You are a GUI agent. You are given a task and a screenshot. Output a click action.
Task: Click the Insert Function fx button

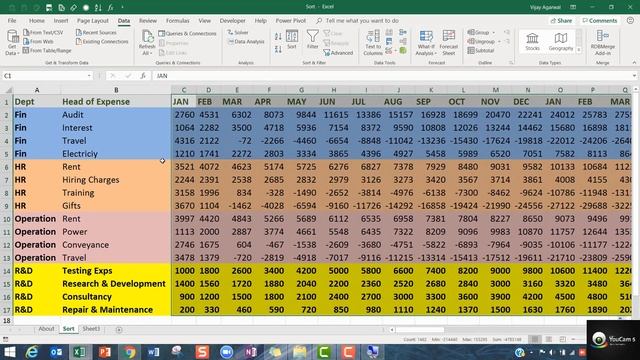[x=143, y=76]
